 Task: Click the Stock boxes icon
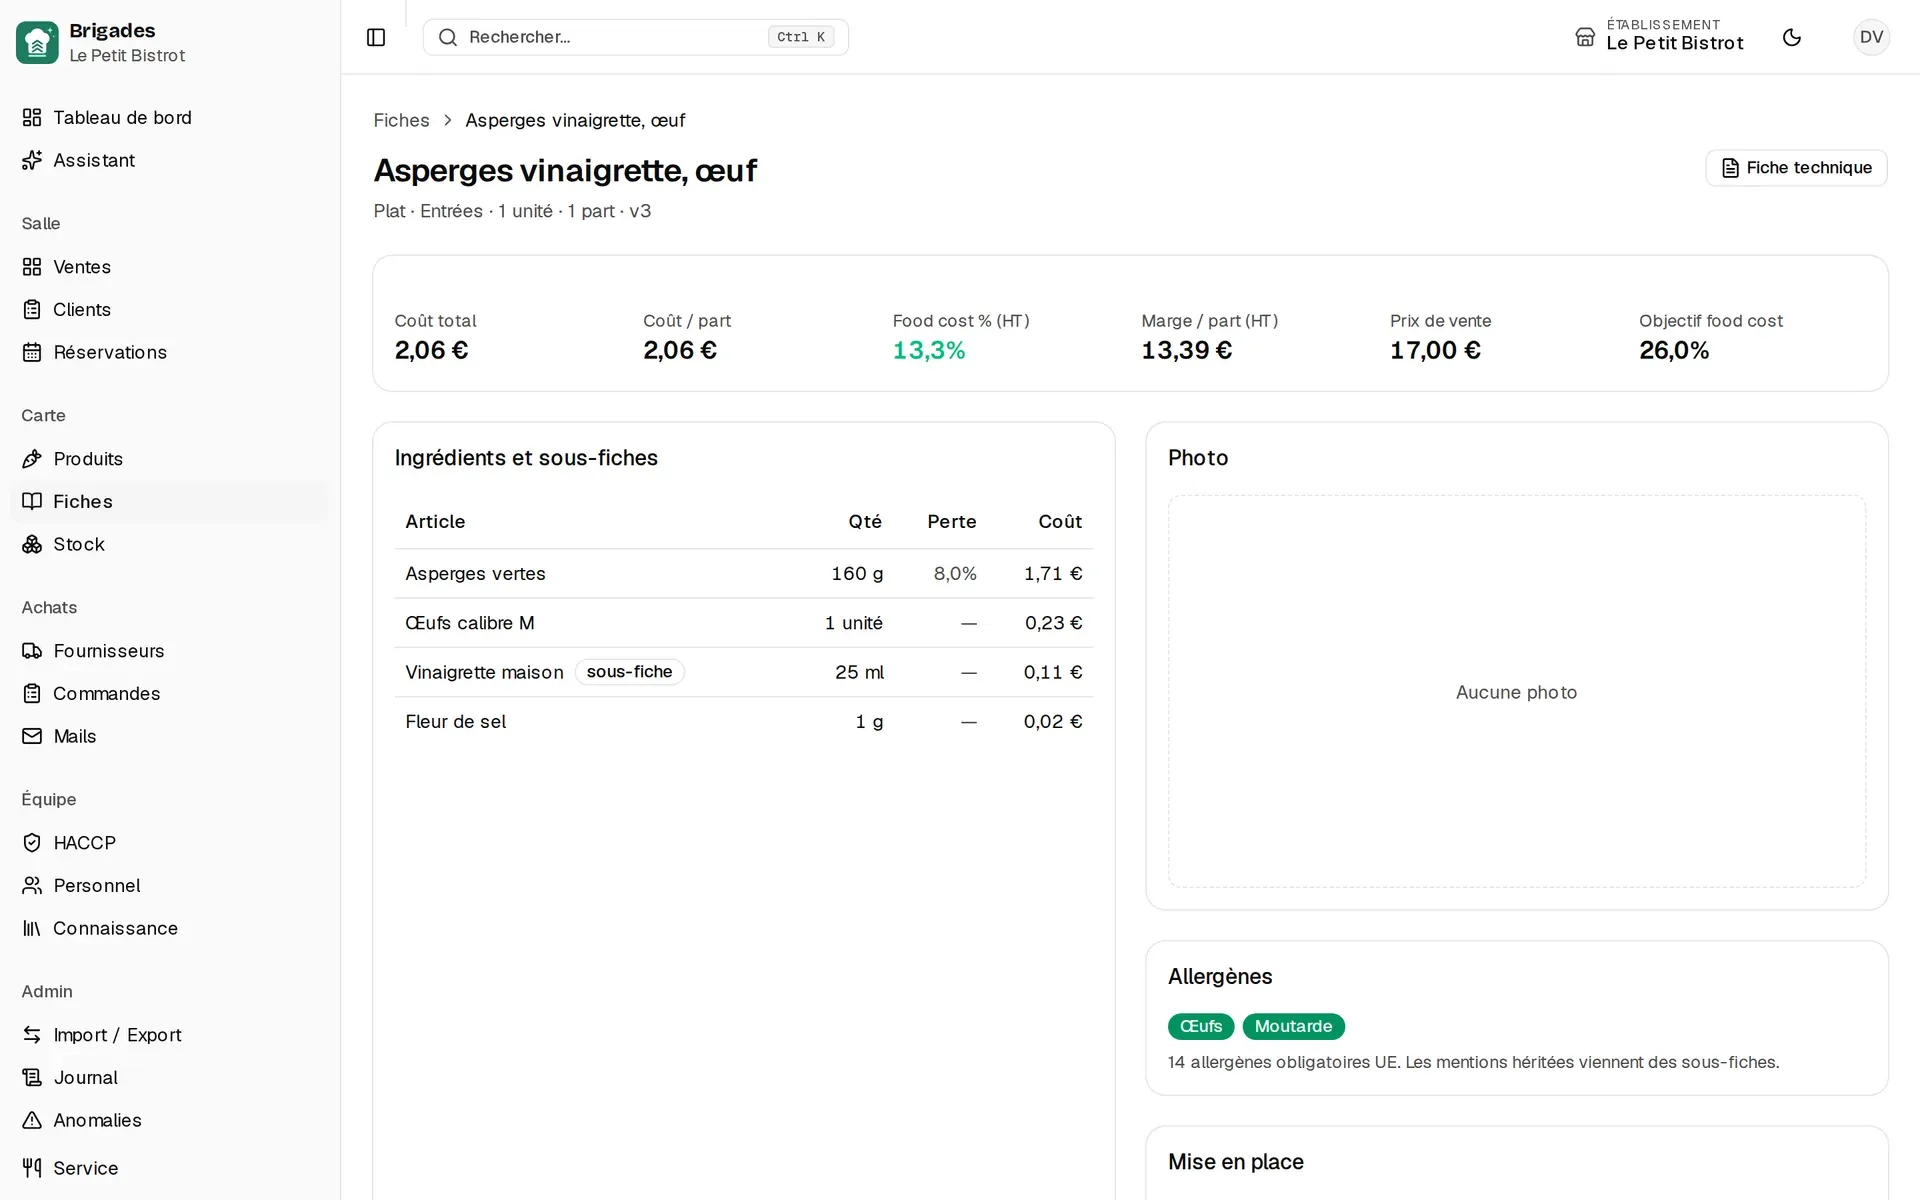(32, 544)
